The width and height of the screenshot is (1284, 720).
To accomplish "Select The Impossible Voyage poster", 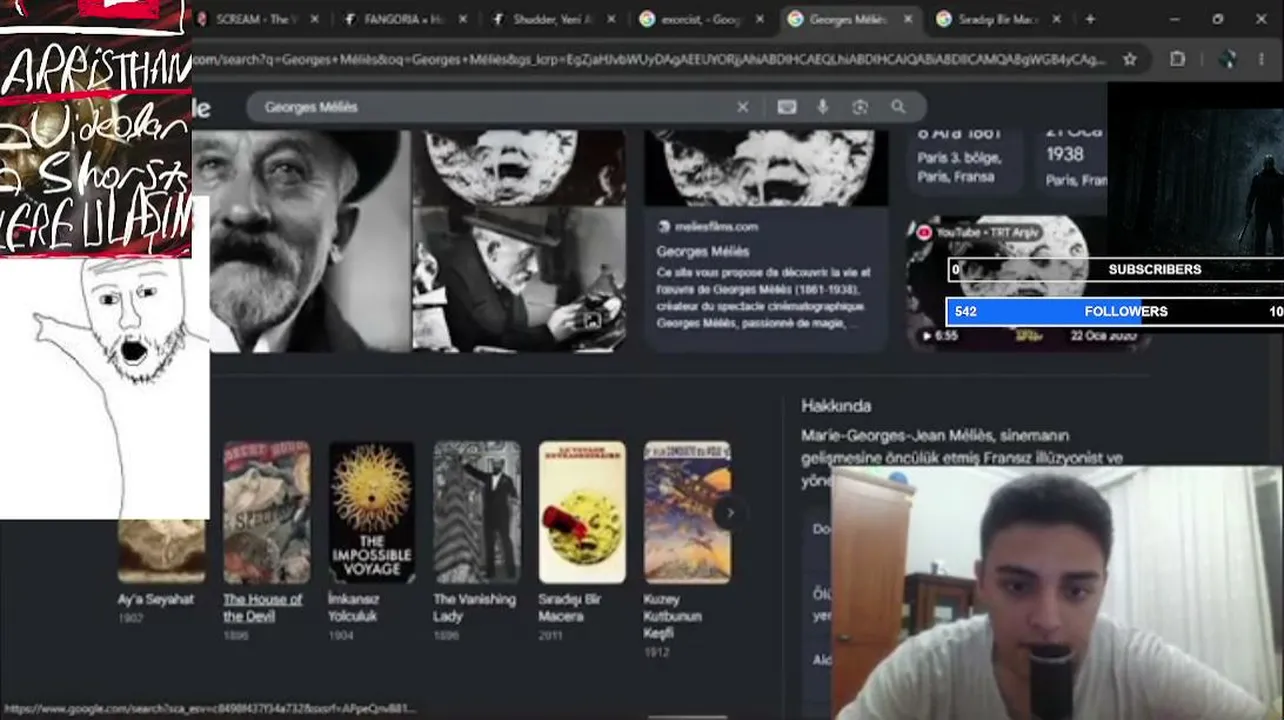I will point(372,512).
